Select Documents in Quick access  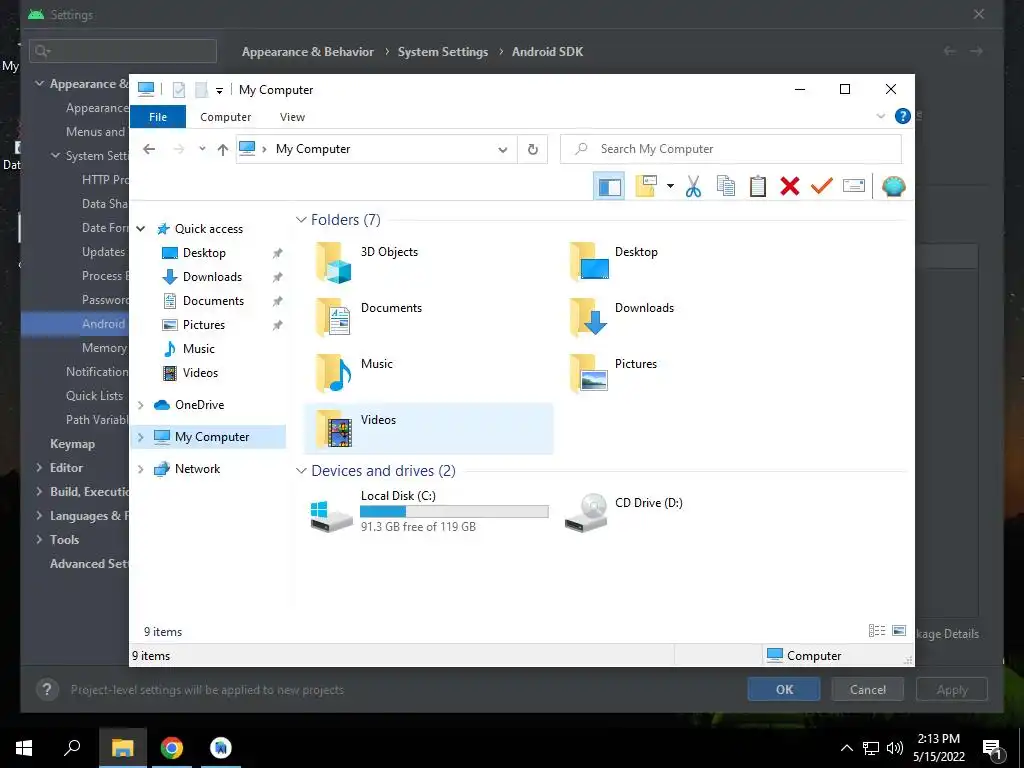coord(213,300)
